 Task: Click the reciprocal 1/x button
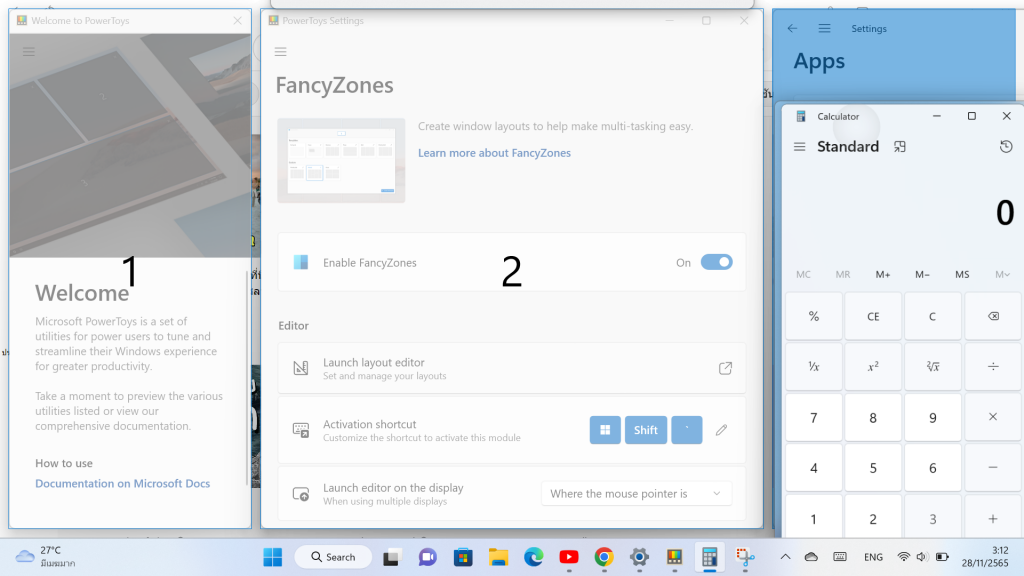[814, 366]
